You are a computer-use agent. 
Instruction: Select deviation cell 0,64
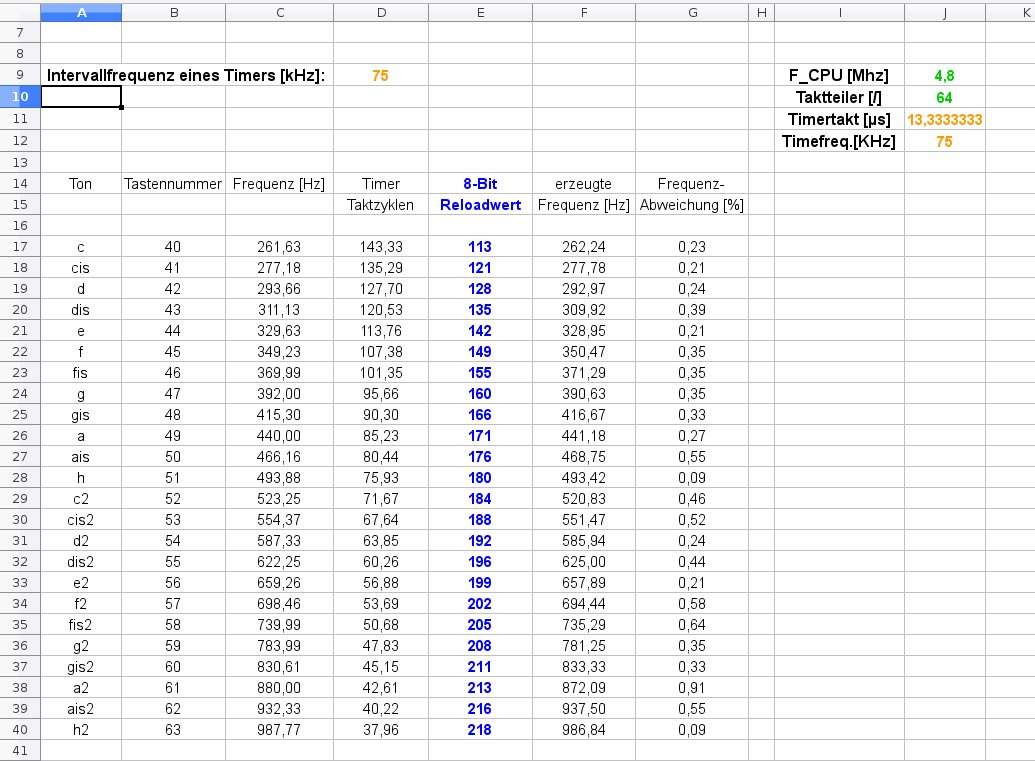click(x=692, y=624)
